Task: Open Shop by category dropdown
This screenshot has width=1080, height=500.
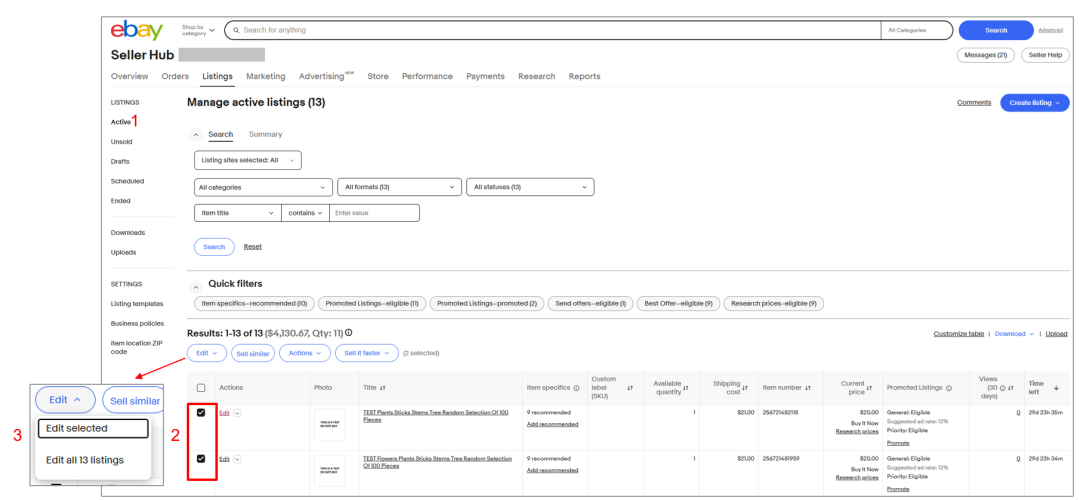Action: click(198, 30)
